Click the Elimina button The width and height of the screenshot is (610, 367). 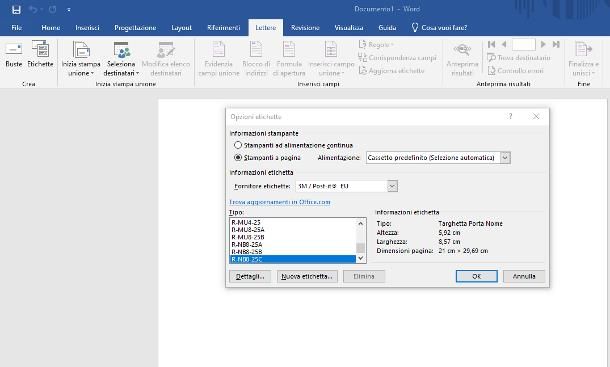click(x=364, y=276)
